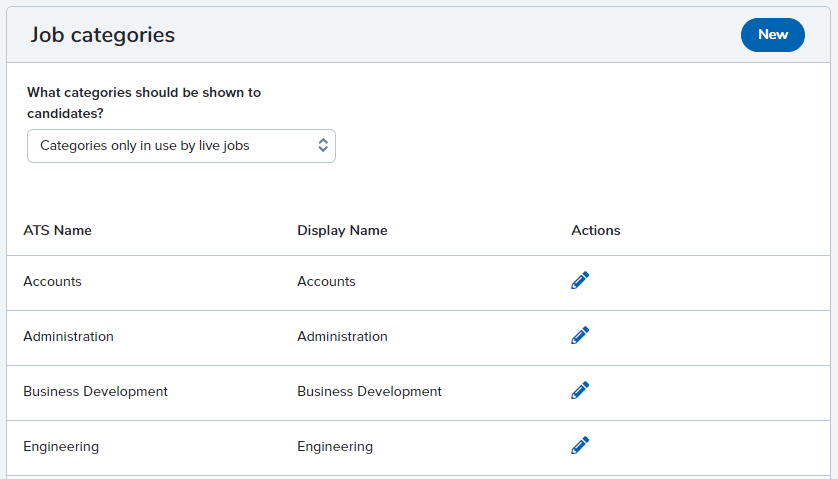Image resolution: width=838 pixels, height=479 pixels.
Task: Click the Actions column header
Action: pyautogui.click(x=595, y=230)
